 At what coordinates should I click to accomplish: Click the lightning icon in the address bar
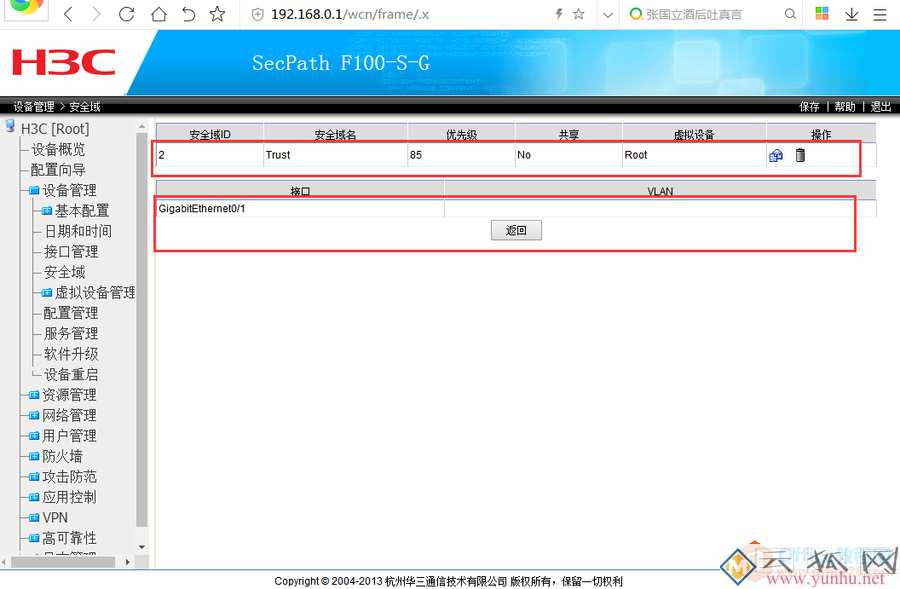pyautogui.click(x=558, y=14)
